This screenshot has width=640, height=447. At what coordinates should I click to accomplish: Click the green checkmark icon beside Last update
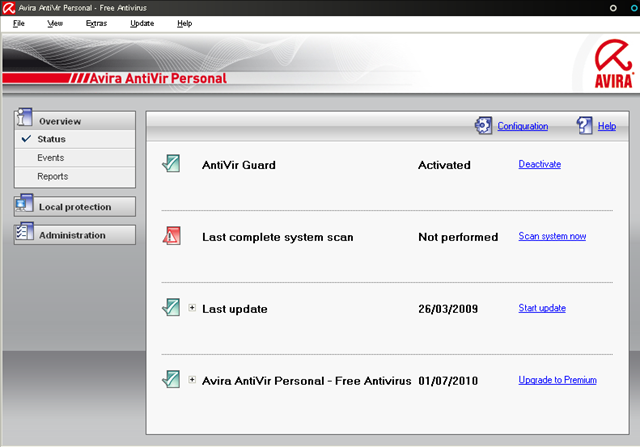[171, 307]
